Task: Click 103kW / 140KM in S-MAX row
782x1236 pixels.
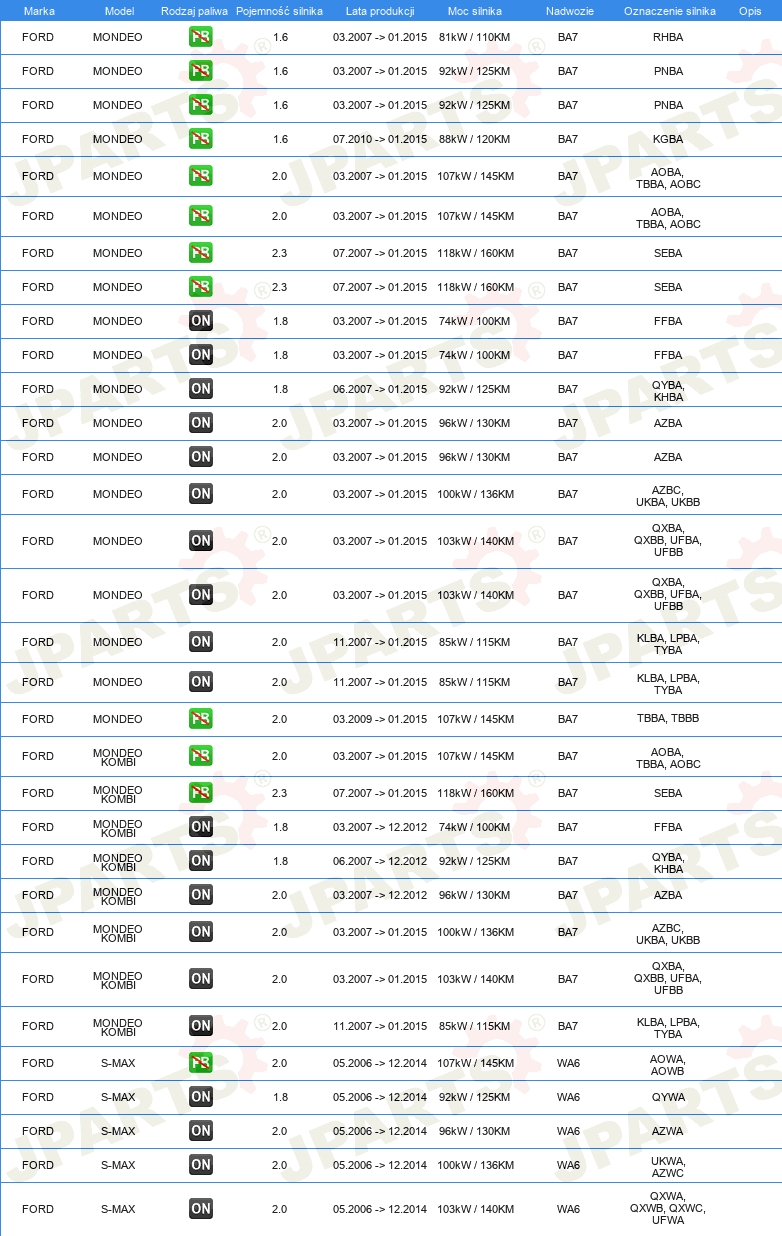Action: (x=475, y=1209)
